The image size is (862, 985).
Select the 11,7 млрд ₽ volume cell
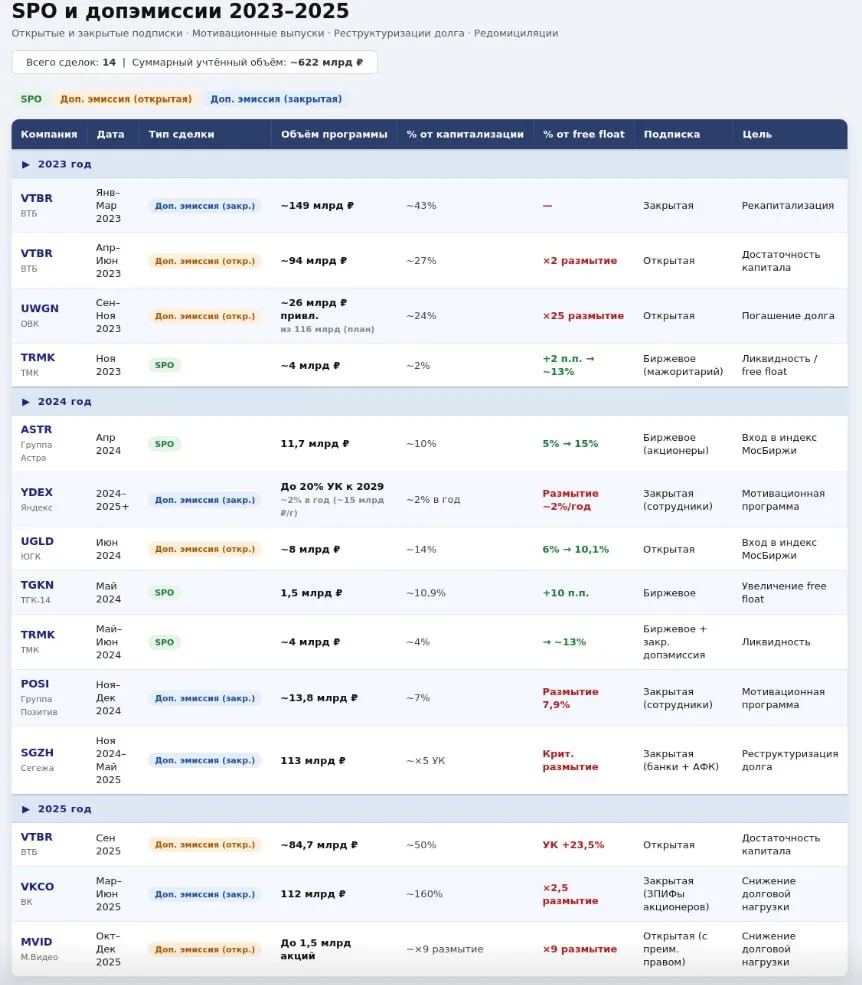coord(314,444)
